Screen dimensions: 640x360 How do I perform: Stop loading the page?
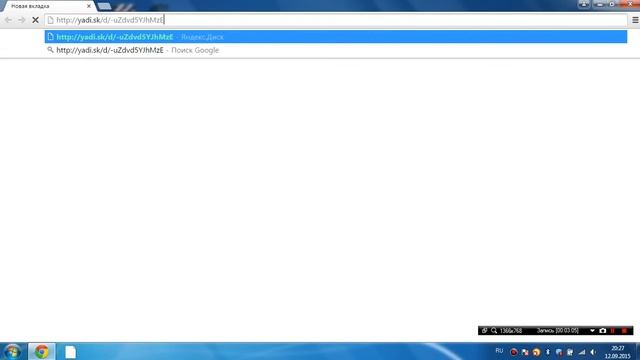pyautogui.click(x=36, y=20)
